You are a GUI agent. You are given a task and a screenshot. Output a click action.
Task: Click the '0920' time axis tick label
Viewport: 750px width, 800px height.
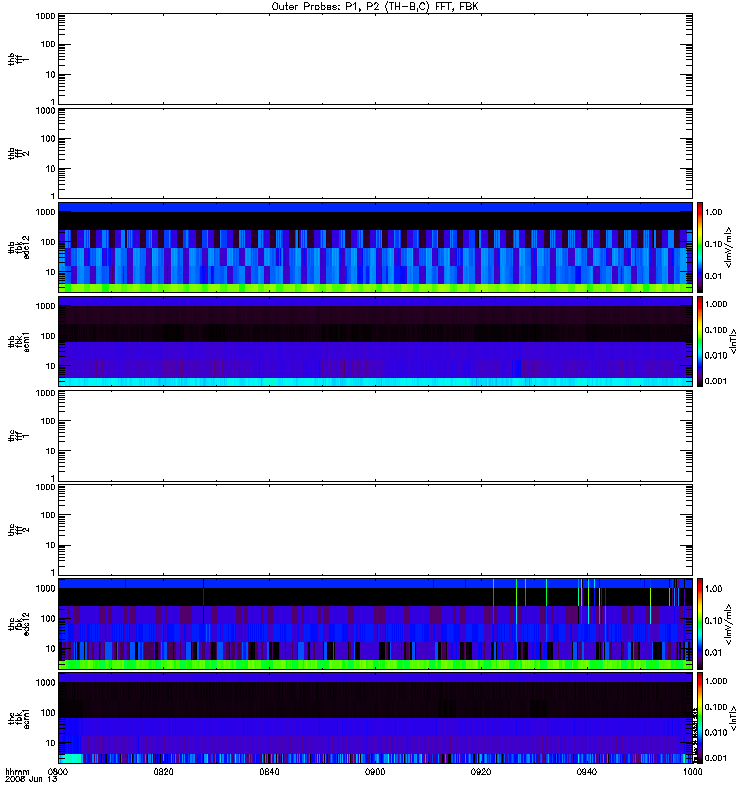click(x=481, y=772)
